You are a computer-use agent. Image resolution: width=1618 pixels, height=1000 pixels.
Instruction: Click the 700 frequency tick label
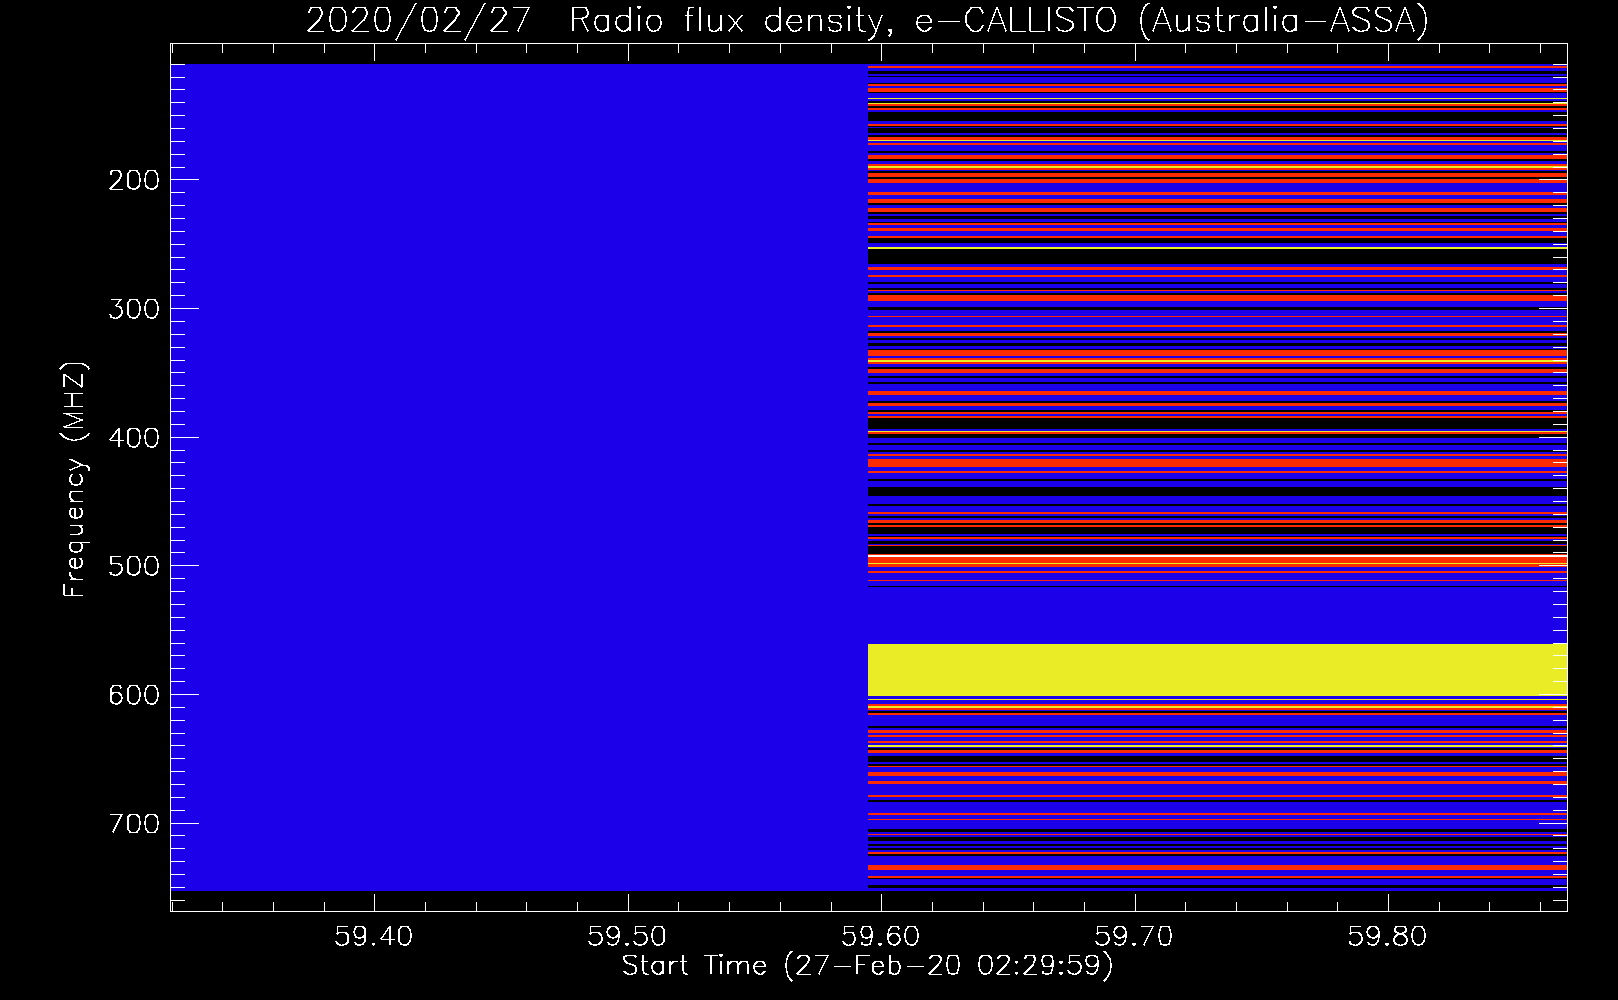pos(134,824)
